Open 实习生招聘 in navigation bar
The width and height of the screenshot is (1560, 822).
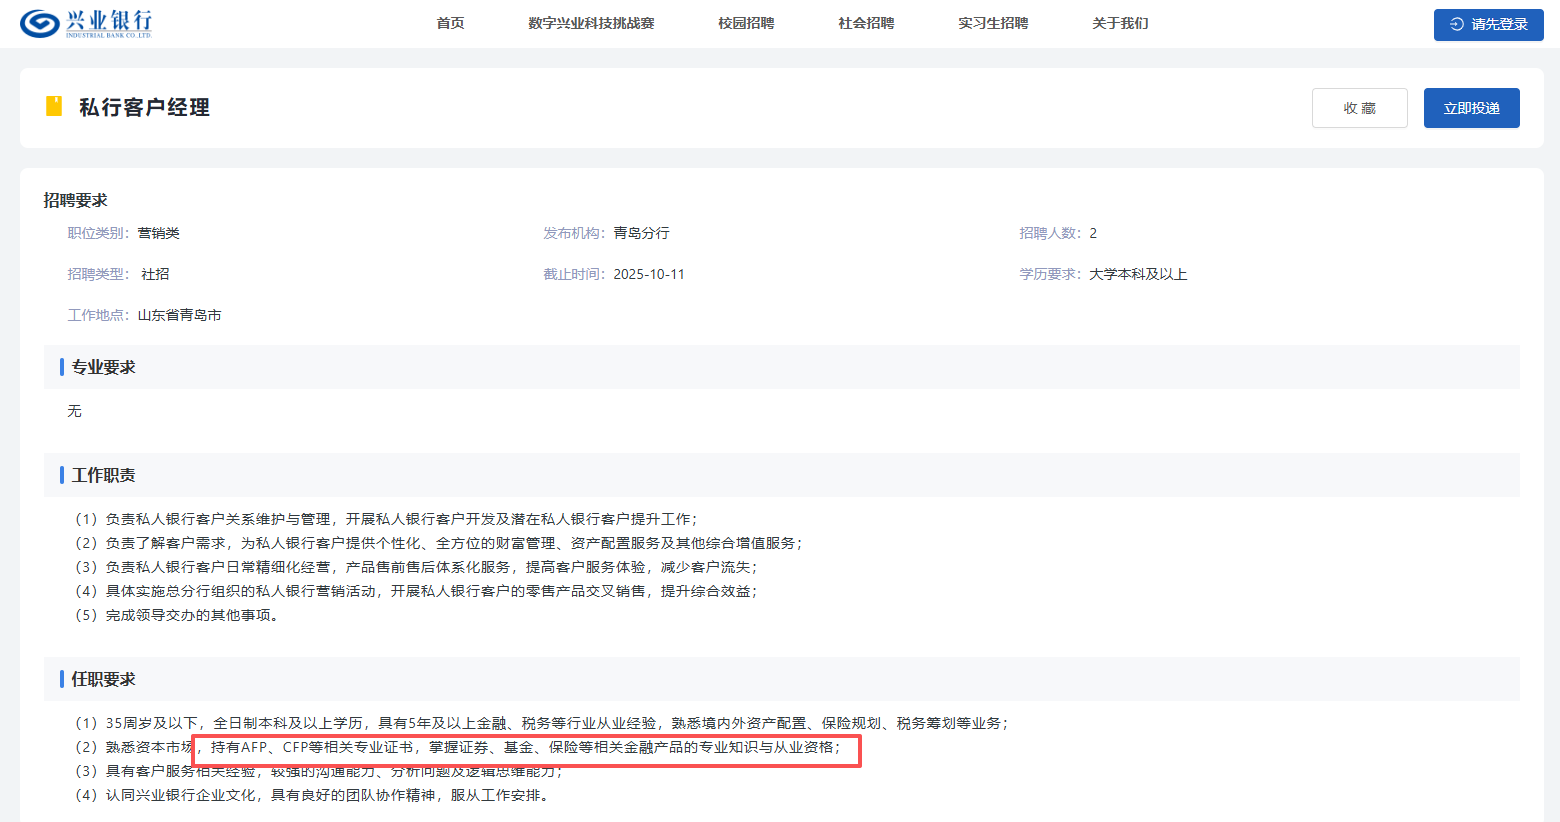[993, 23]
